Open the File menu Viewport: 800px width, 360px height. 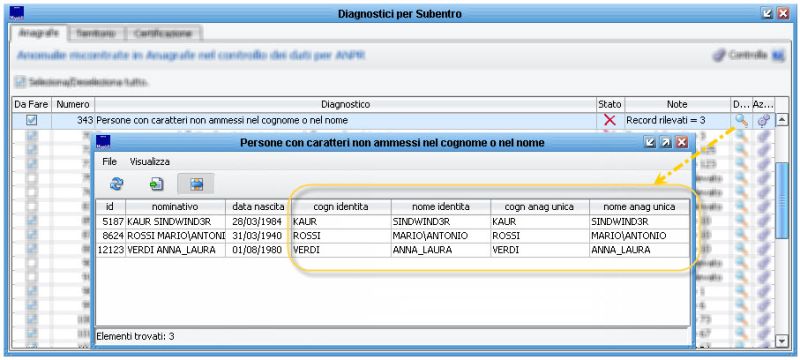pyautogui.click(x=109, y=162)
